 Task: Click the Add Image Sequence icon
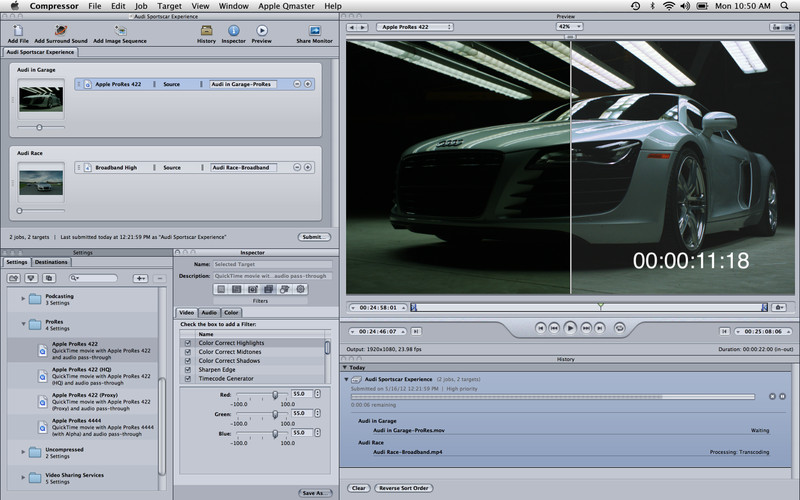pos(120,31)
